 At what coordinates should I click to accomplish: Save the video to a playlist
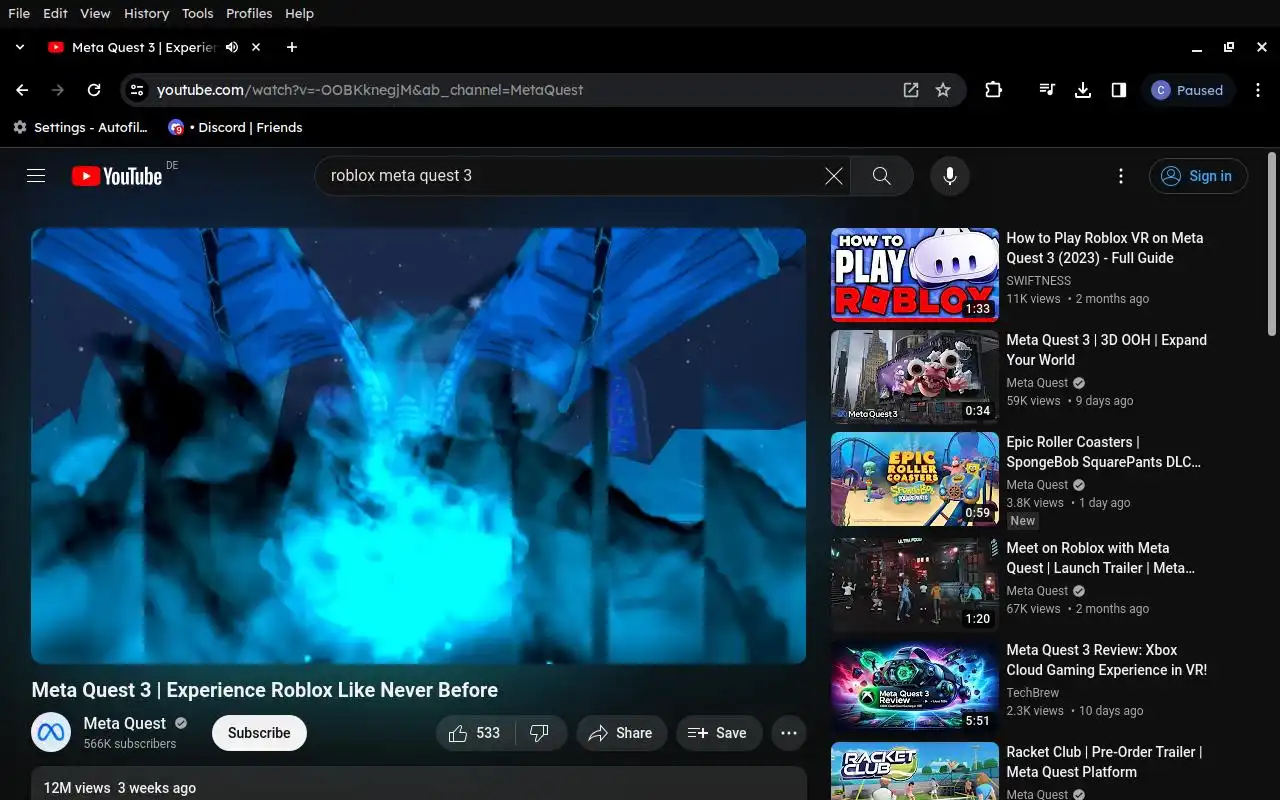718,733
